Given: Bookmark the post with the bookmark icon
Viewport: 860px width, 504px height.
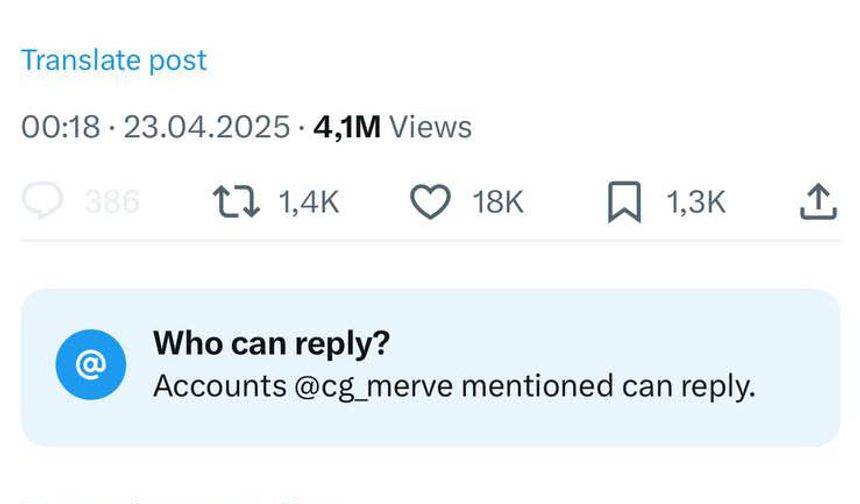Looking at the screenshot, I should pos(624,202).
